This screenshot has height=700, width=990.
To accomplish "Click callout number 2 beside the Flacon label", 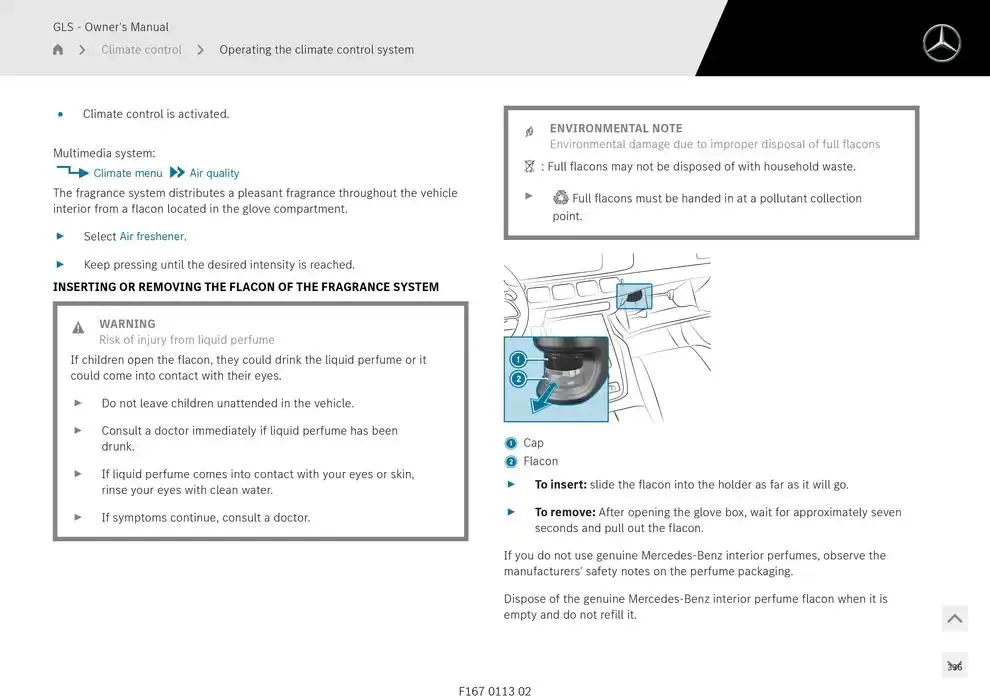I will coord(511,462).
